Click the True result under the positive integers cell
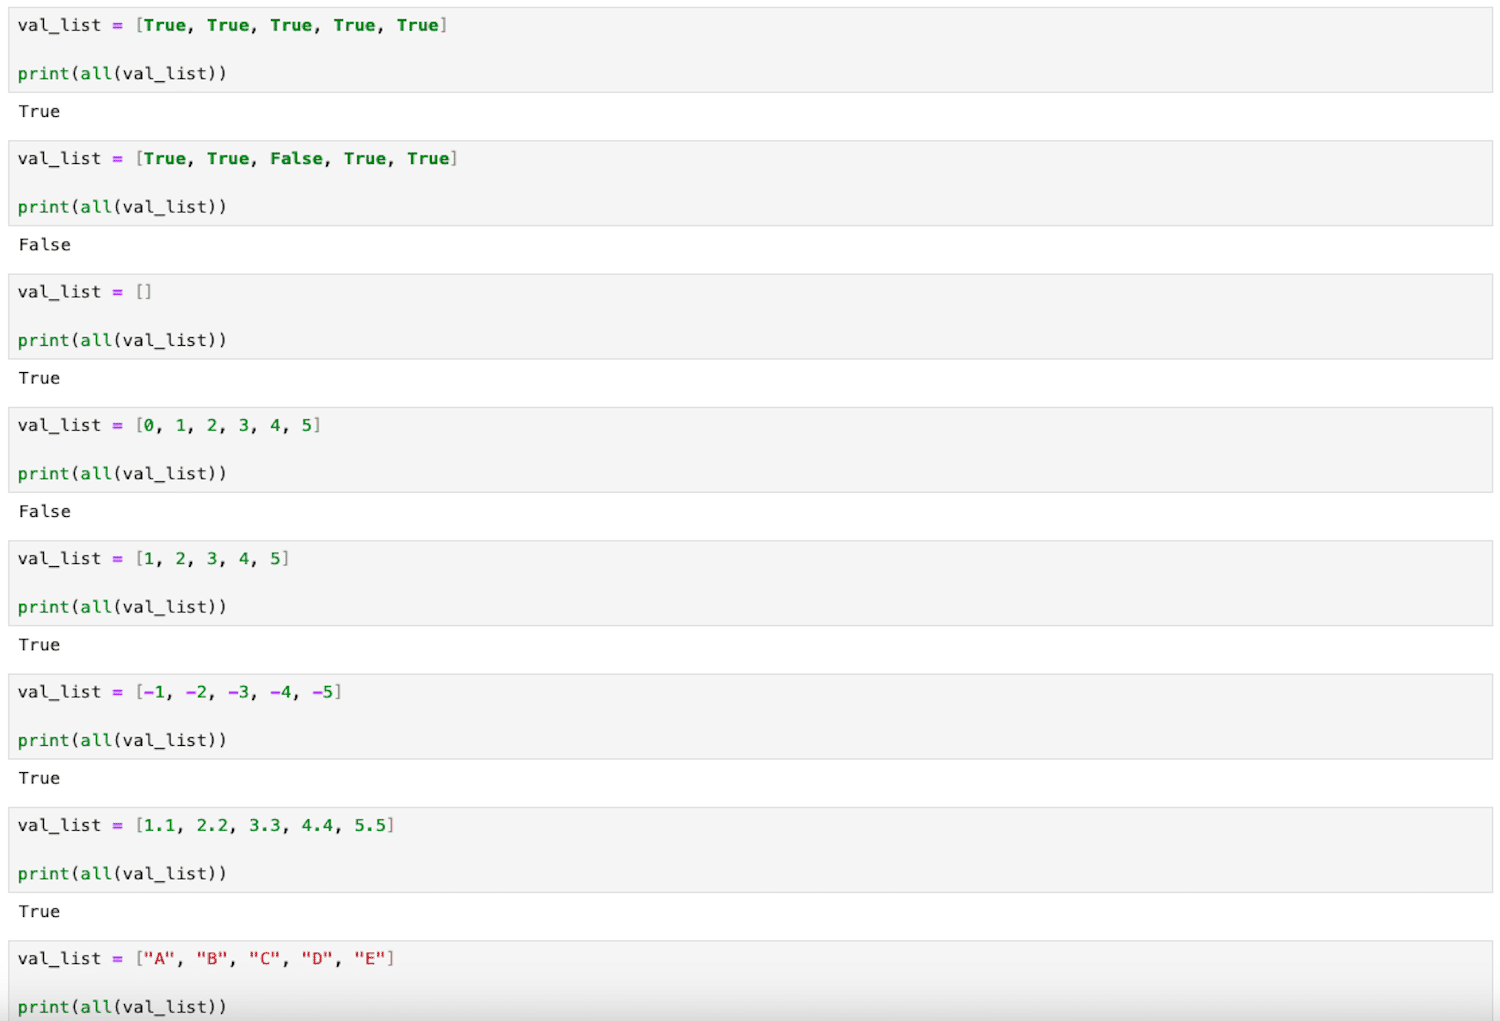1500x1021 pixels. click(x=39, y=644)
